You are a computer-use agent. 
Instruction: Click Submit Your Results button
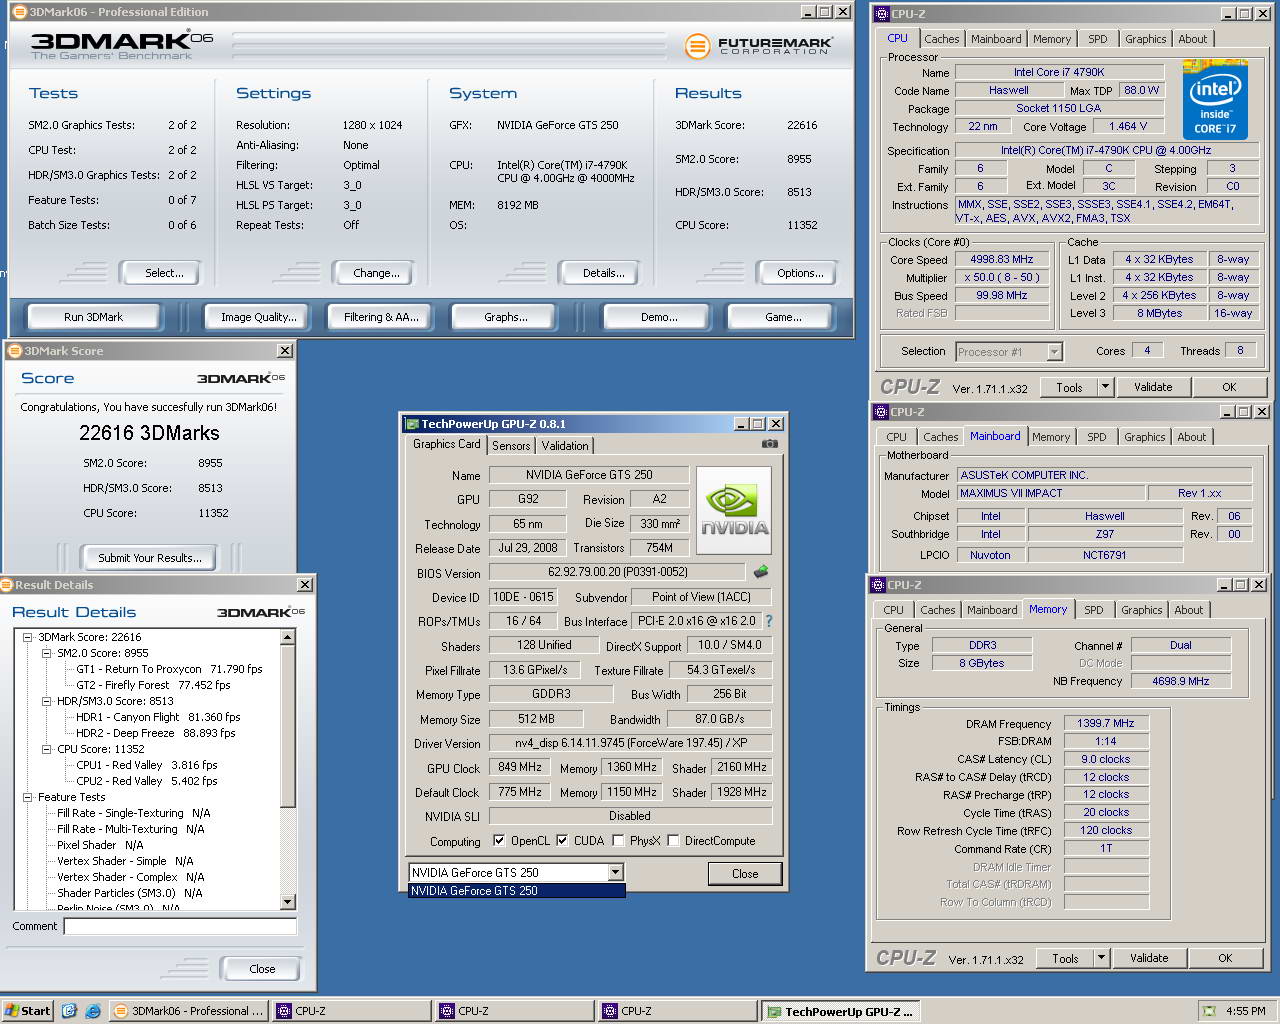(x=150, y=558)
